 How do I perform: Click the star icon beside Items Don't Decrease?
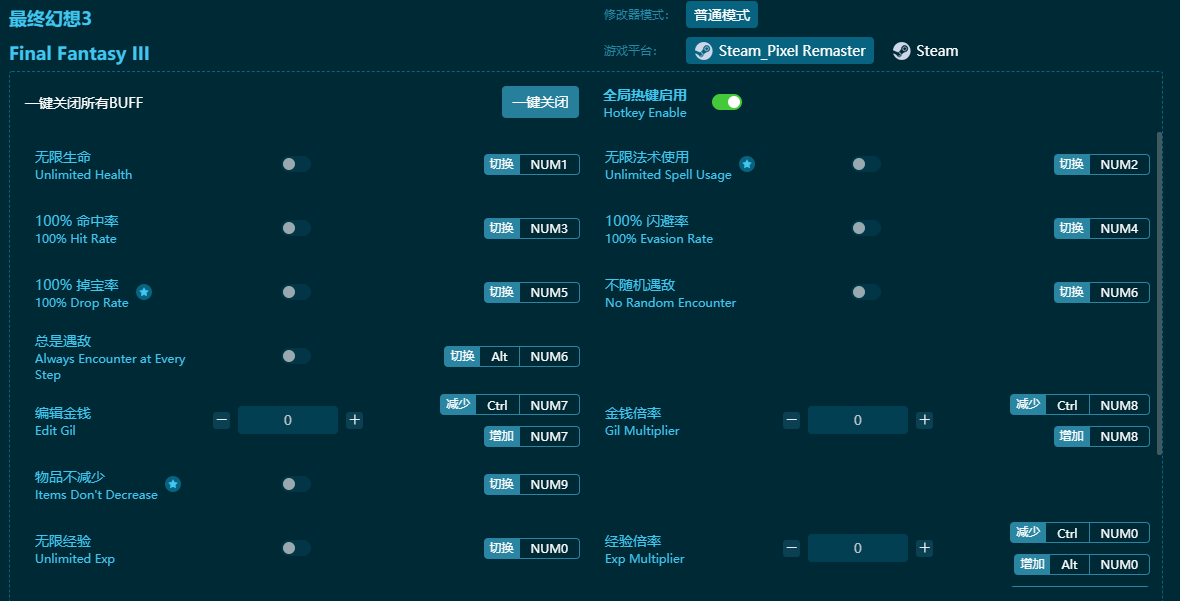tap(173, 484)
